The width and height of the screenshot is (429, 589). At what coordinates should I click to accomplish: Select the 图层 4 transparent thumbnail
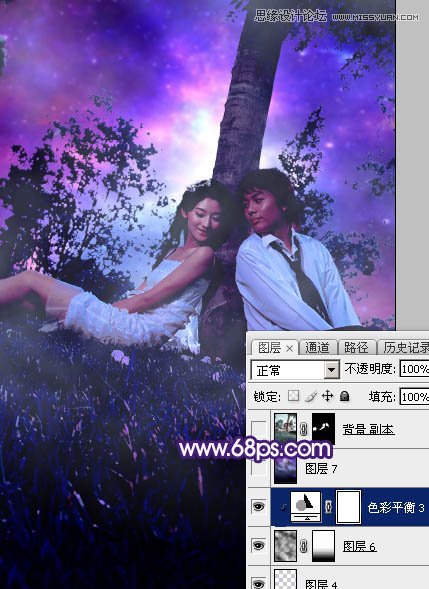pos(285,580)
